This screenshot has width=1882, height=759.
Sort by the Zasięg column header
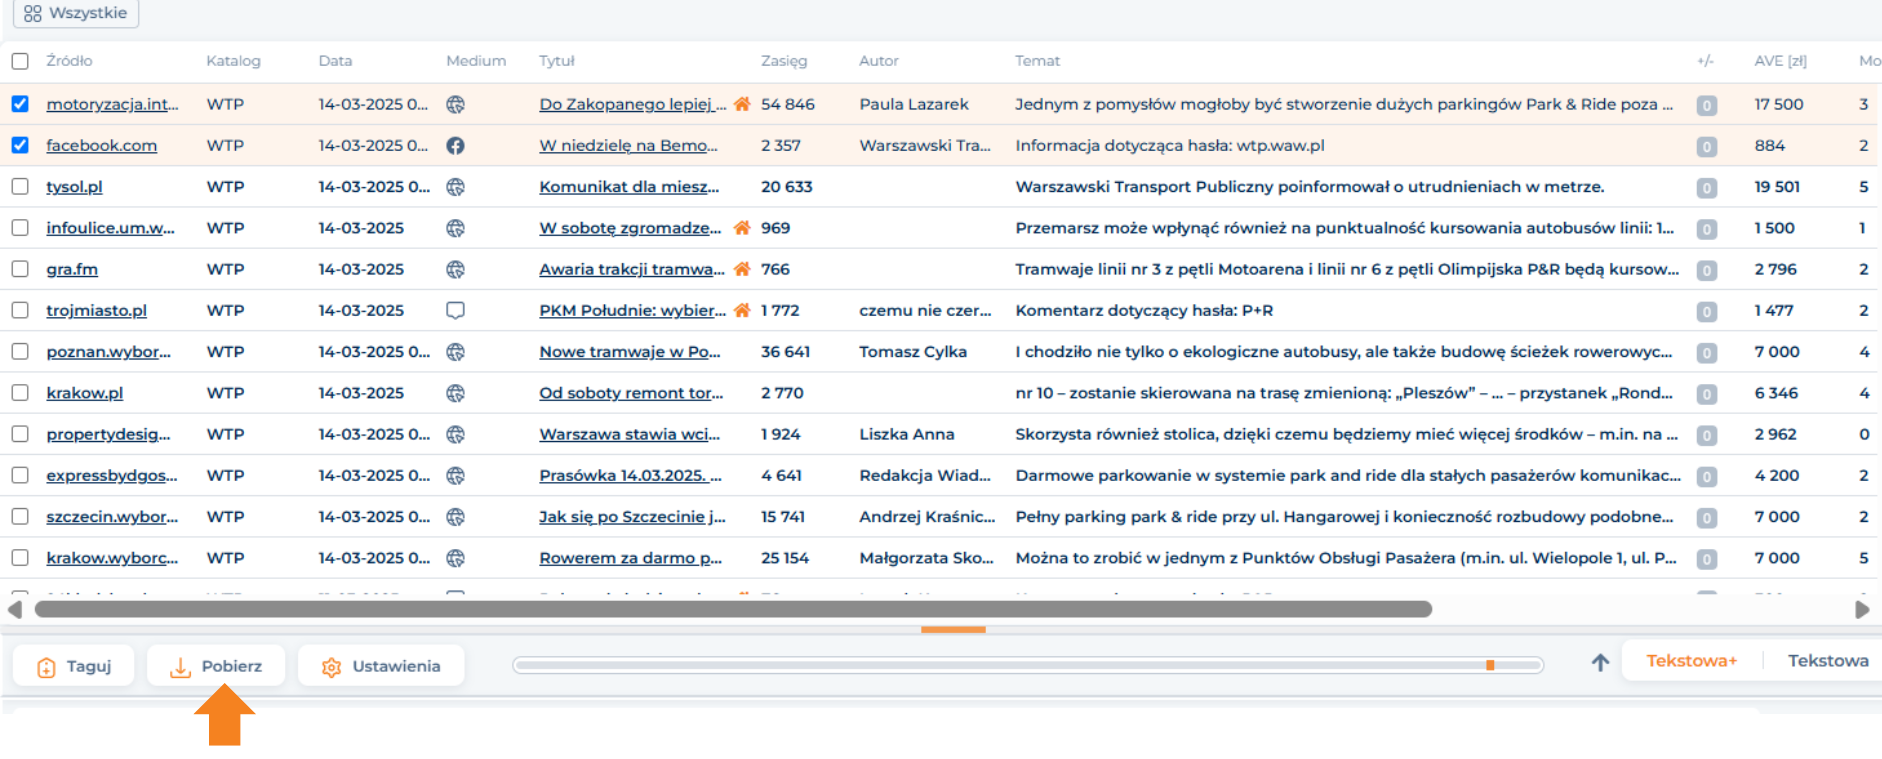[784, 61]
